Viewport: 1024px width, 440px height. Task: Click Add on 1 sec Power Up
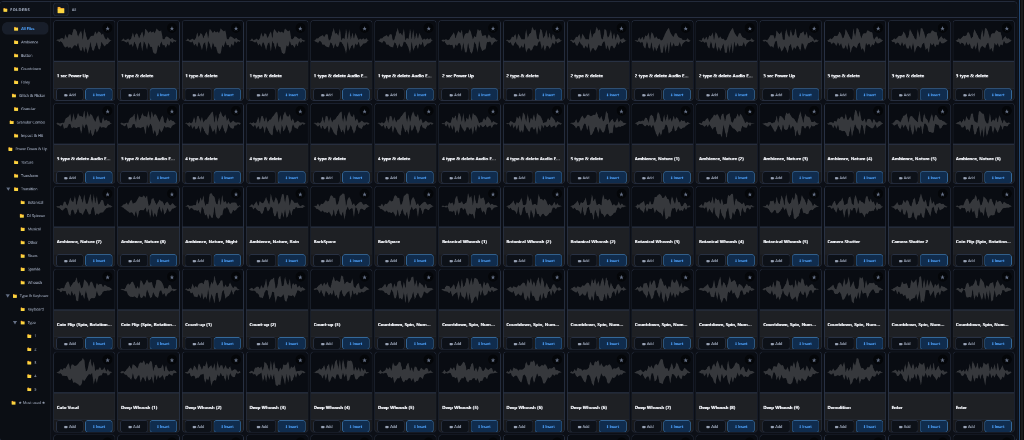click(70, 95)
